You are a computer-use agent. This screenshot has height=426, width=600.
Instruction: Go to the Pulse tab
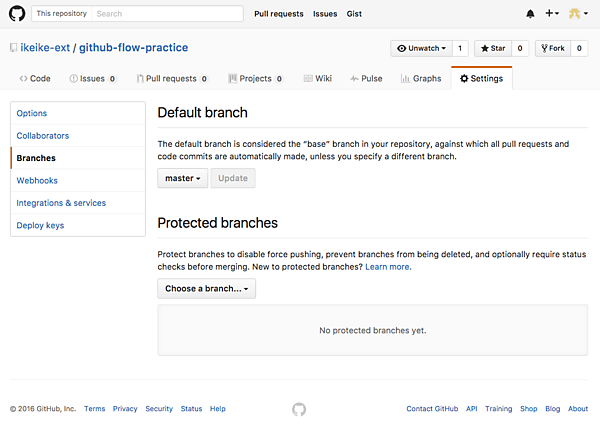click(366, 78)
